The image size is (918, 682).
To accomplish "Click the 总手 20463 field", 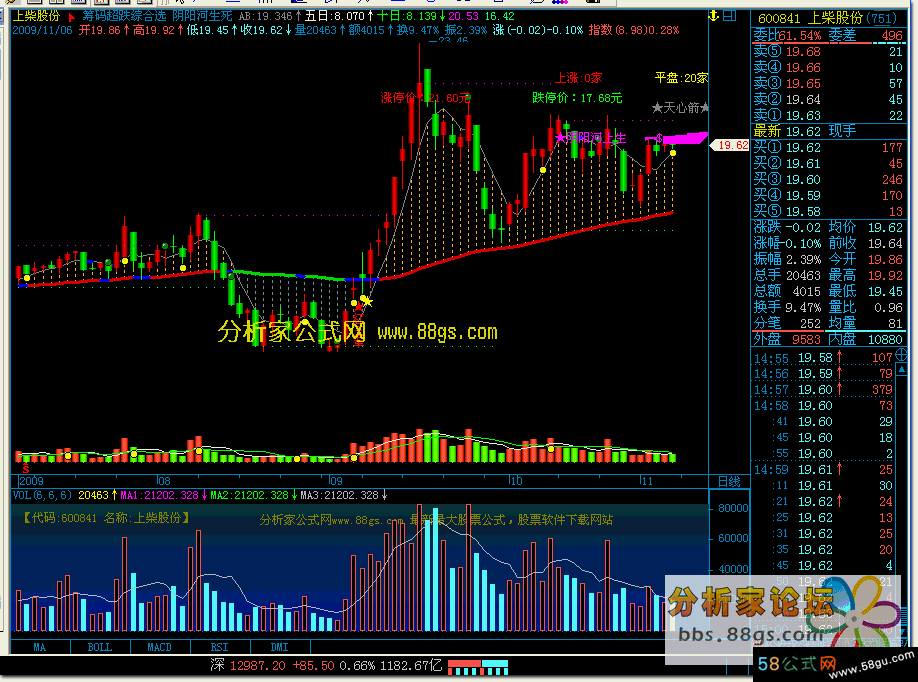I will click(x=787, y=275).
